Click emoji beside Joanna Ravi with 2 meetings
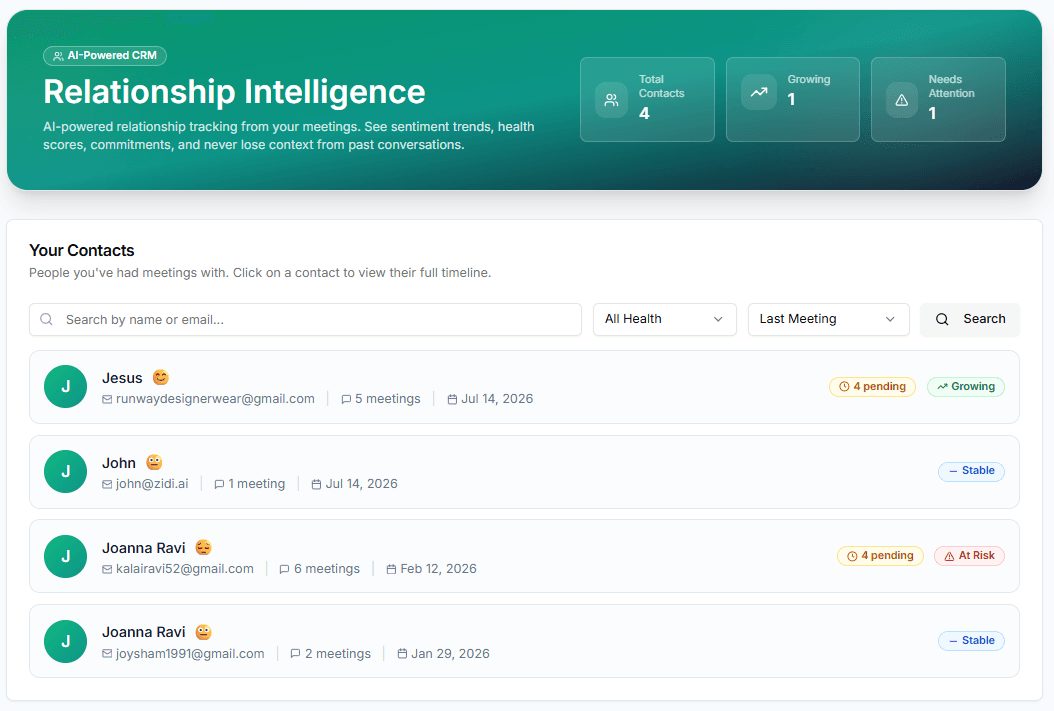This screenshot has width=1054, height=711. 204,632
